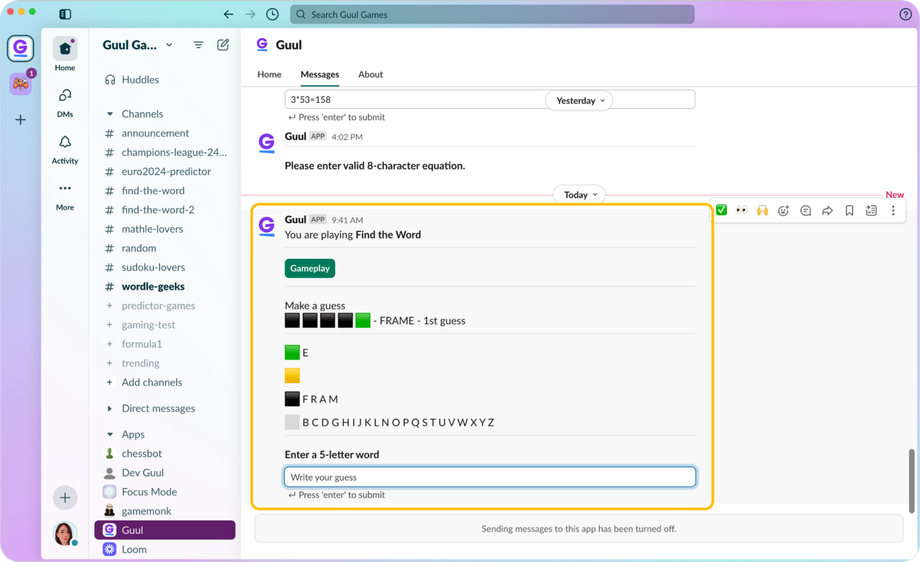
Task: React with the raised hands emoji
Action: tap(762, 210)
